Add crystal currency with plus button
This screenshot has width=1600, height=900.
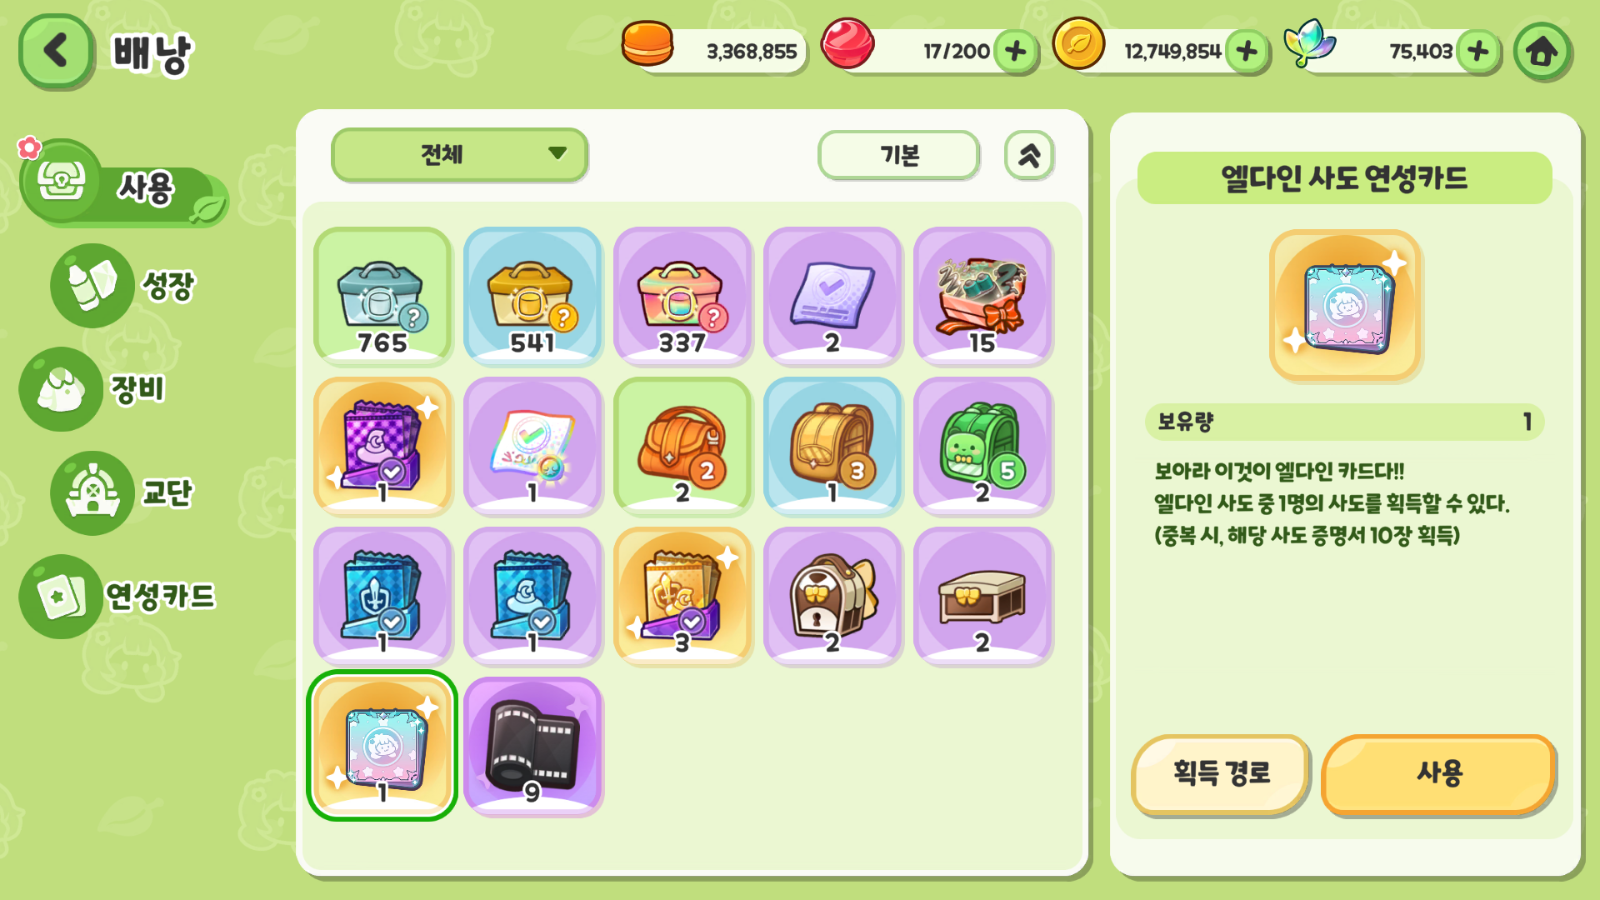click(x=1478, y=51)
